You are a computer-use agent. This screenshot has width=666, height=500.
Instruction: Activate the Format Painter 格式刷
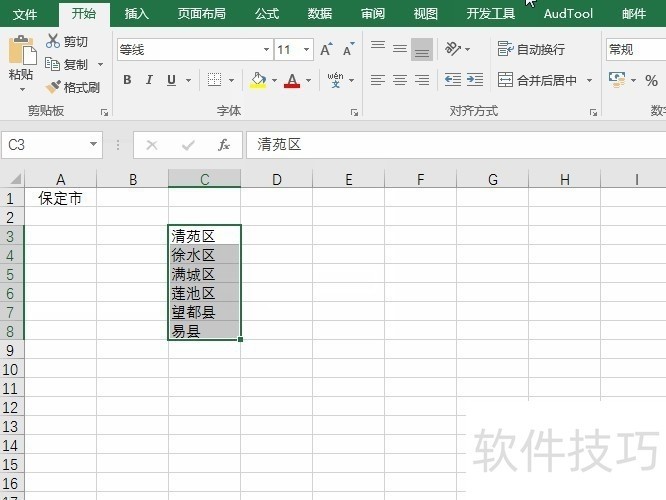tap(73, 87)
